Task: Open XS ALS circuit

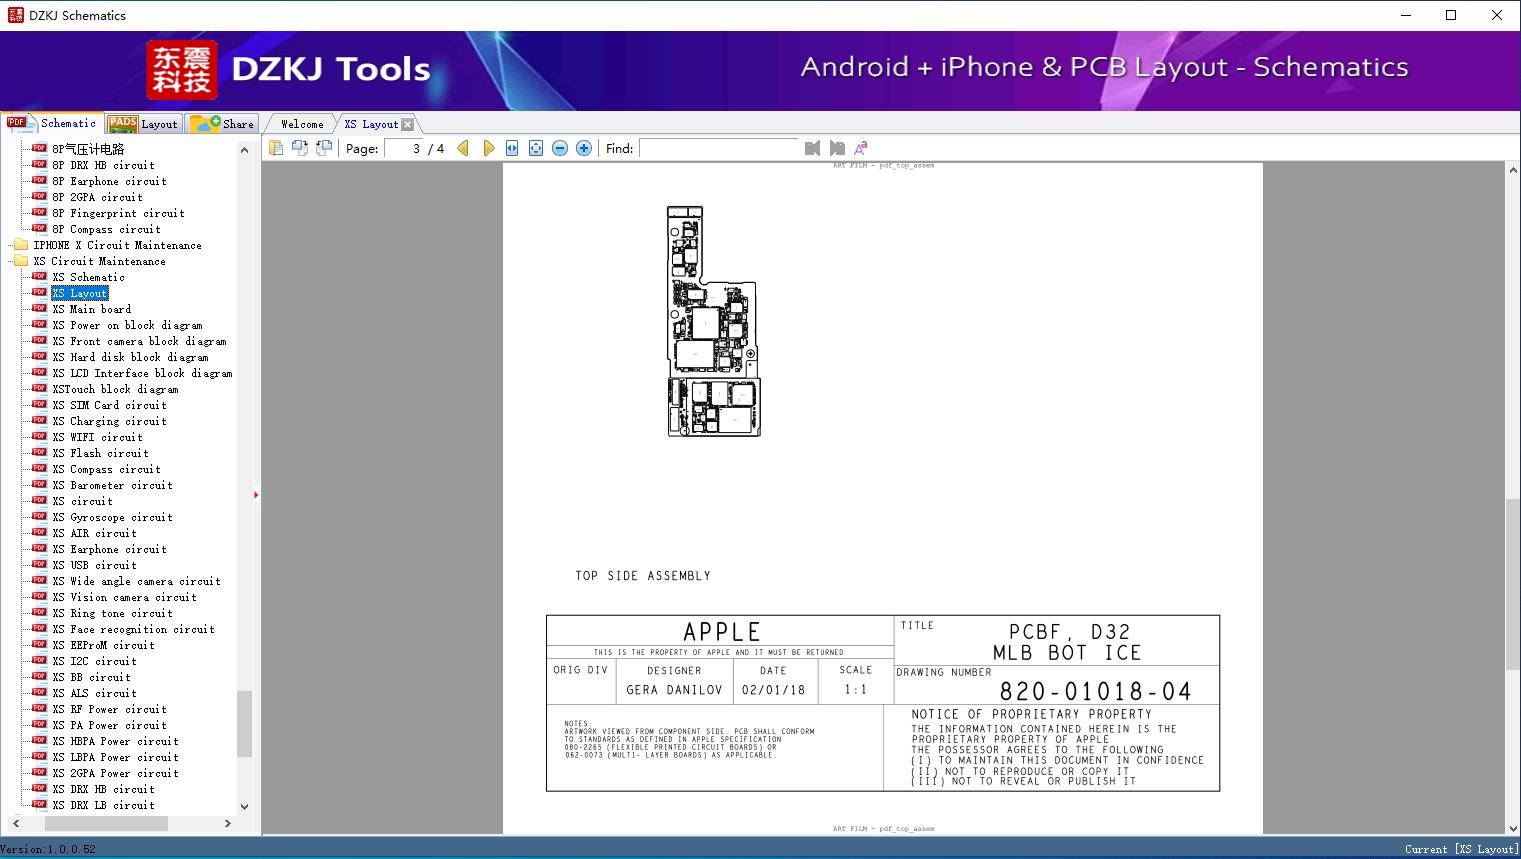Action: (x=94, y=693)
